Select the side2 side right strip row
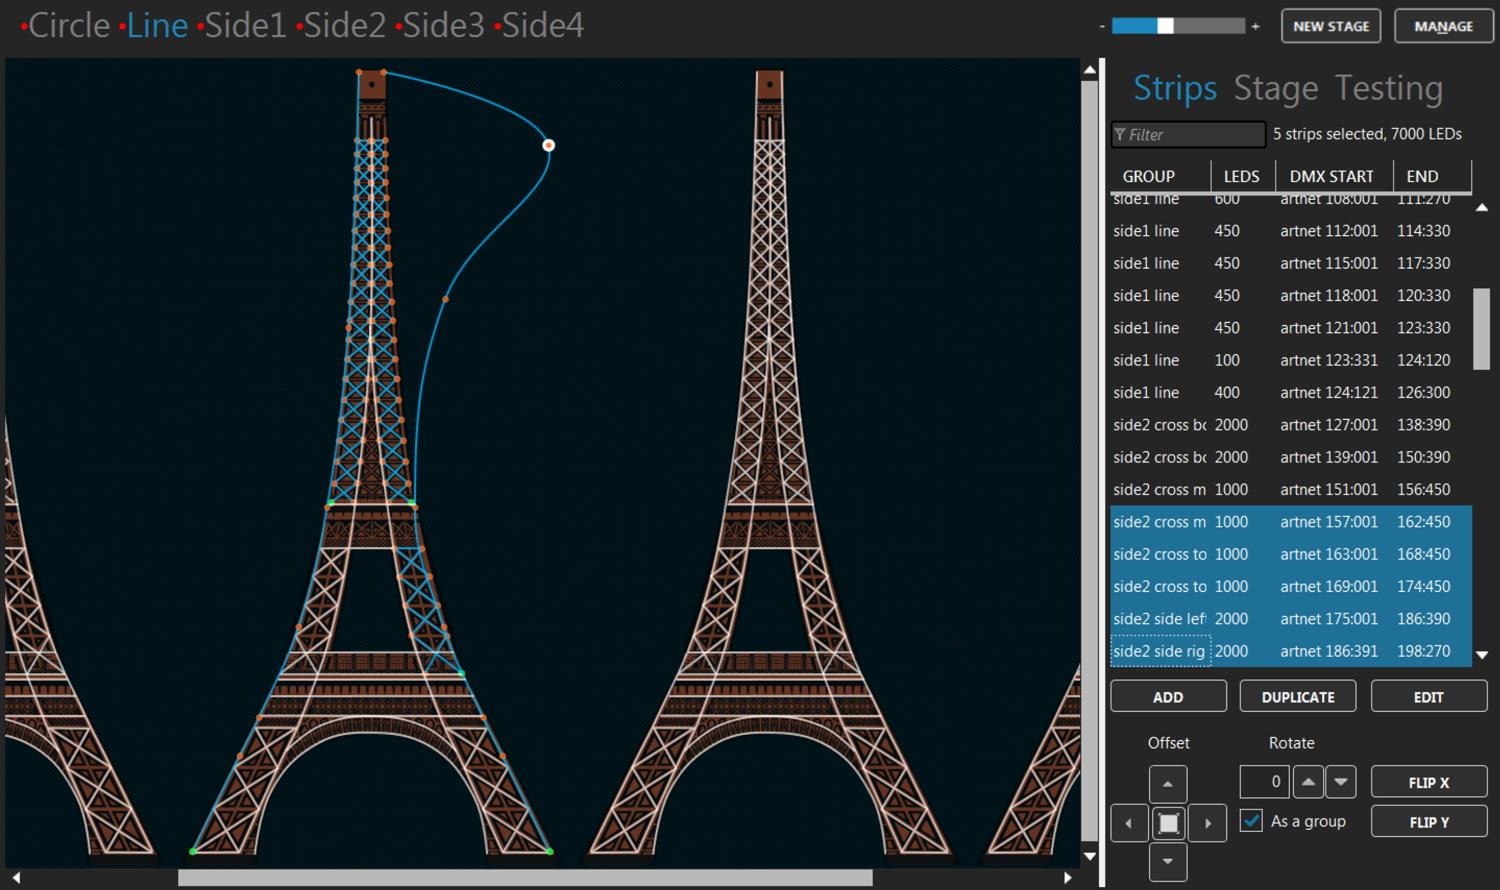Screen dimensions: 1500x890 tap(1291, 651)
